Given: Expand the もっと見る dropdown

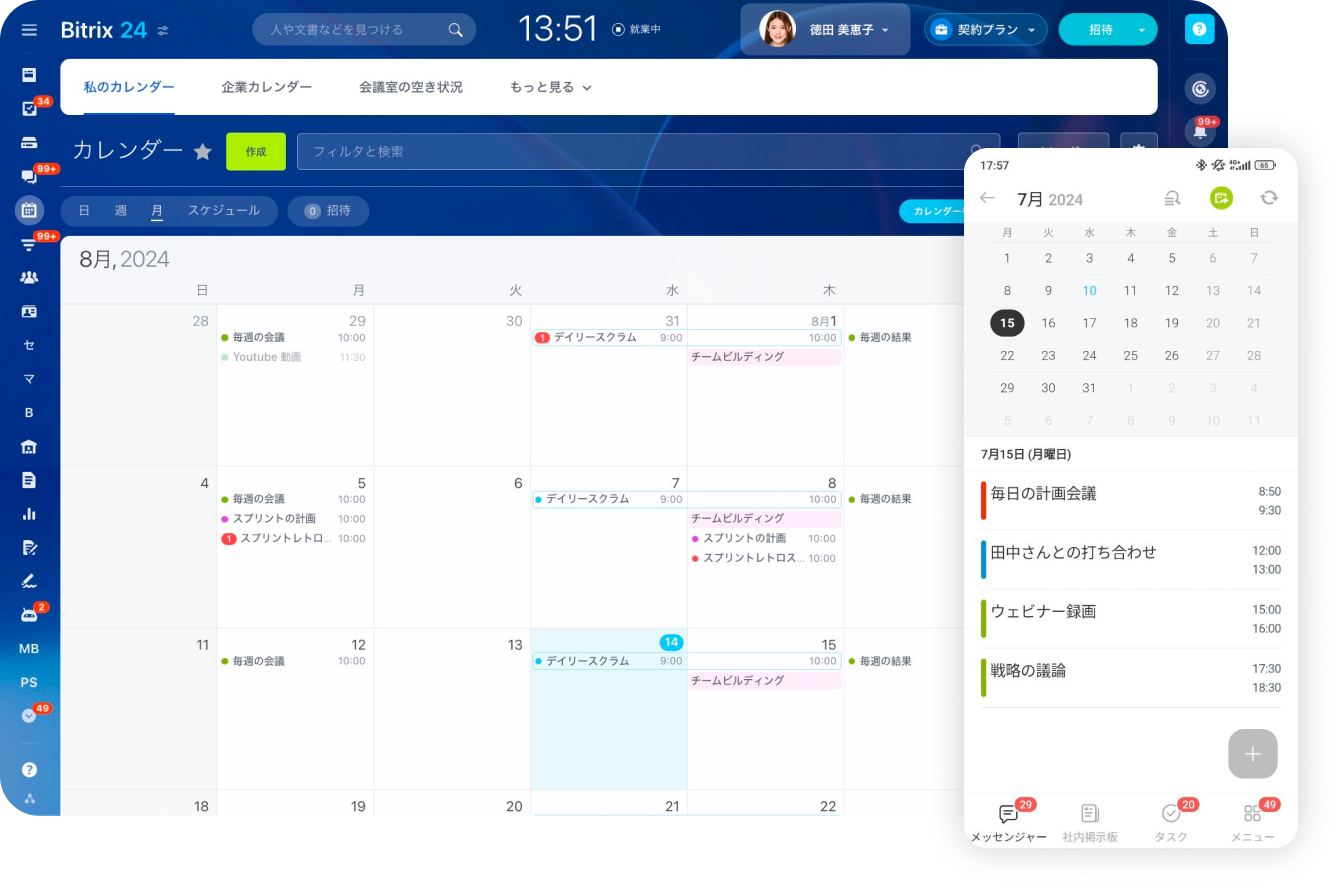Looking at the screenshot, I should [550, 88].
